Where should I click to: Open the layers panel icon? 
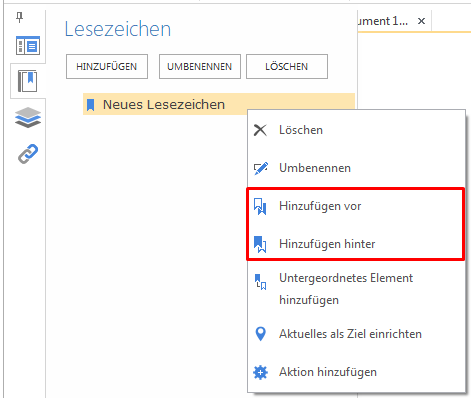(x=28, y=118)
